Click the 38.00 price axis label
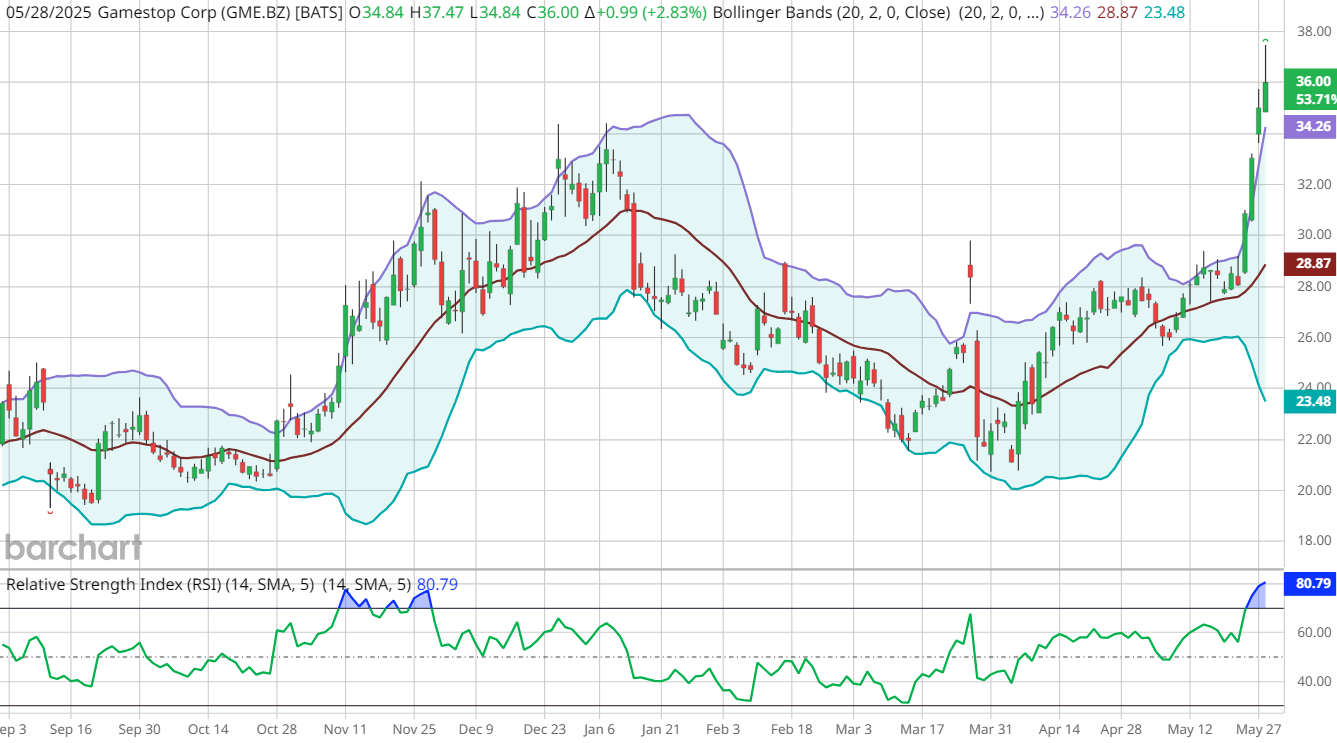 pos(1313,31)
